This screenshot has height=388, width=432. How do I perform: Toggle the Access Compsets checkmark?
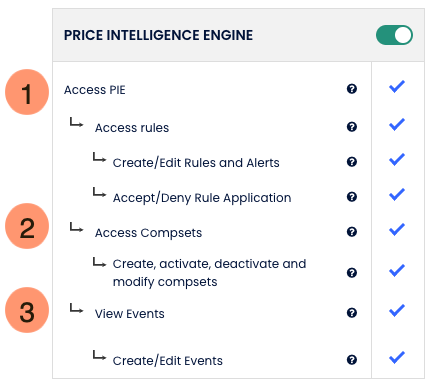397,230
